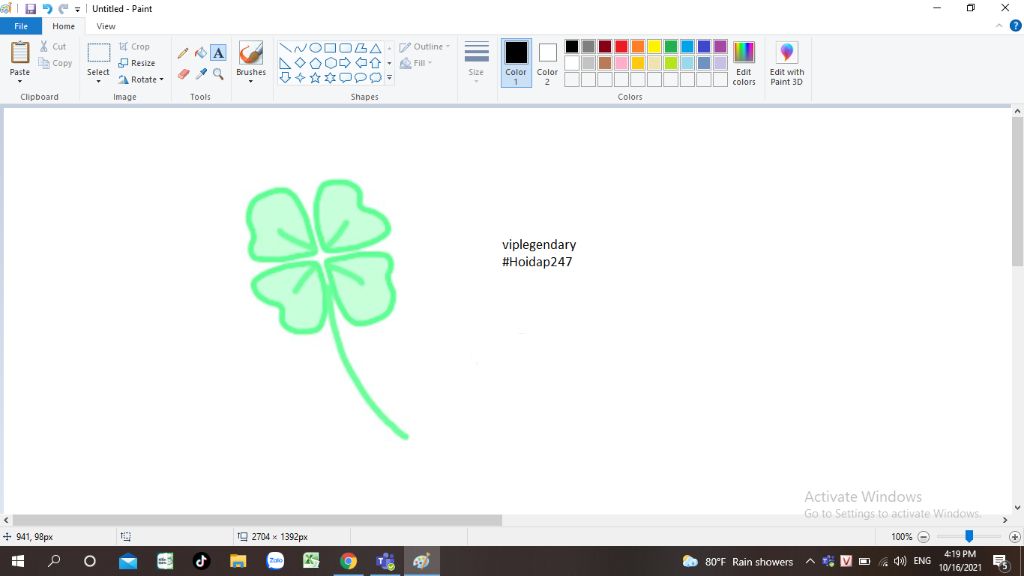Pick the red color swatch
The height and width of the screenshot is (576, 1024).
pos(621,46)
